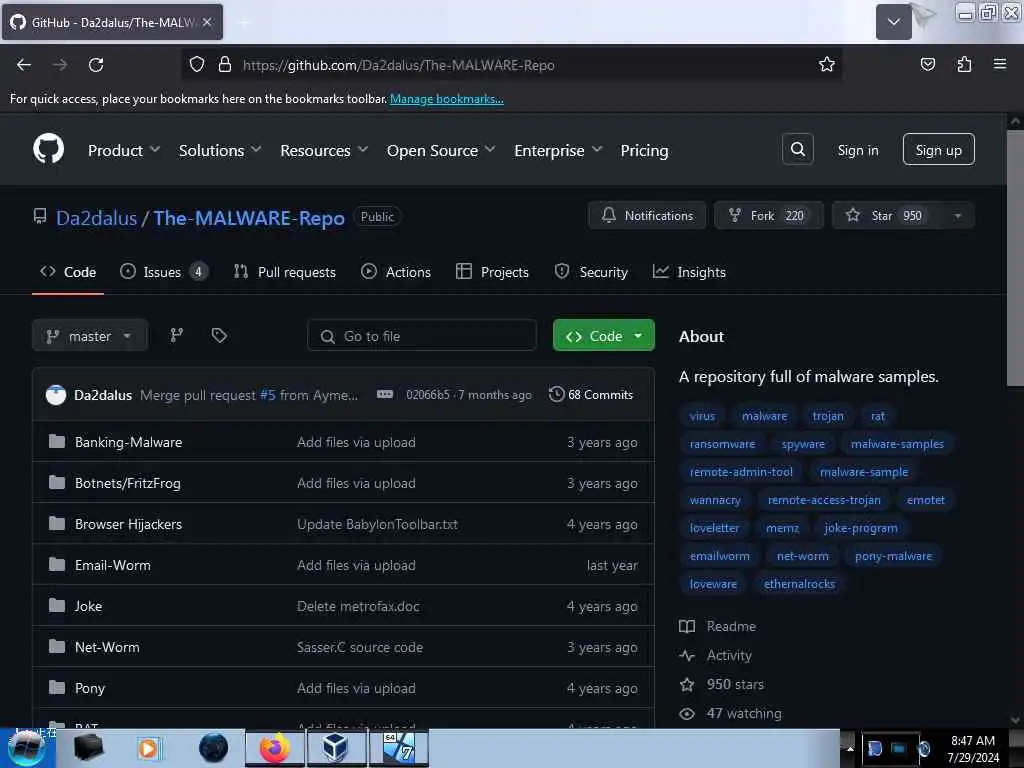
Task: Expand the Solutions menu
Action: coord(220,150)
